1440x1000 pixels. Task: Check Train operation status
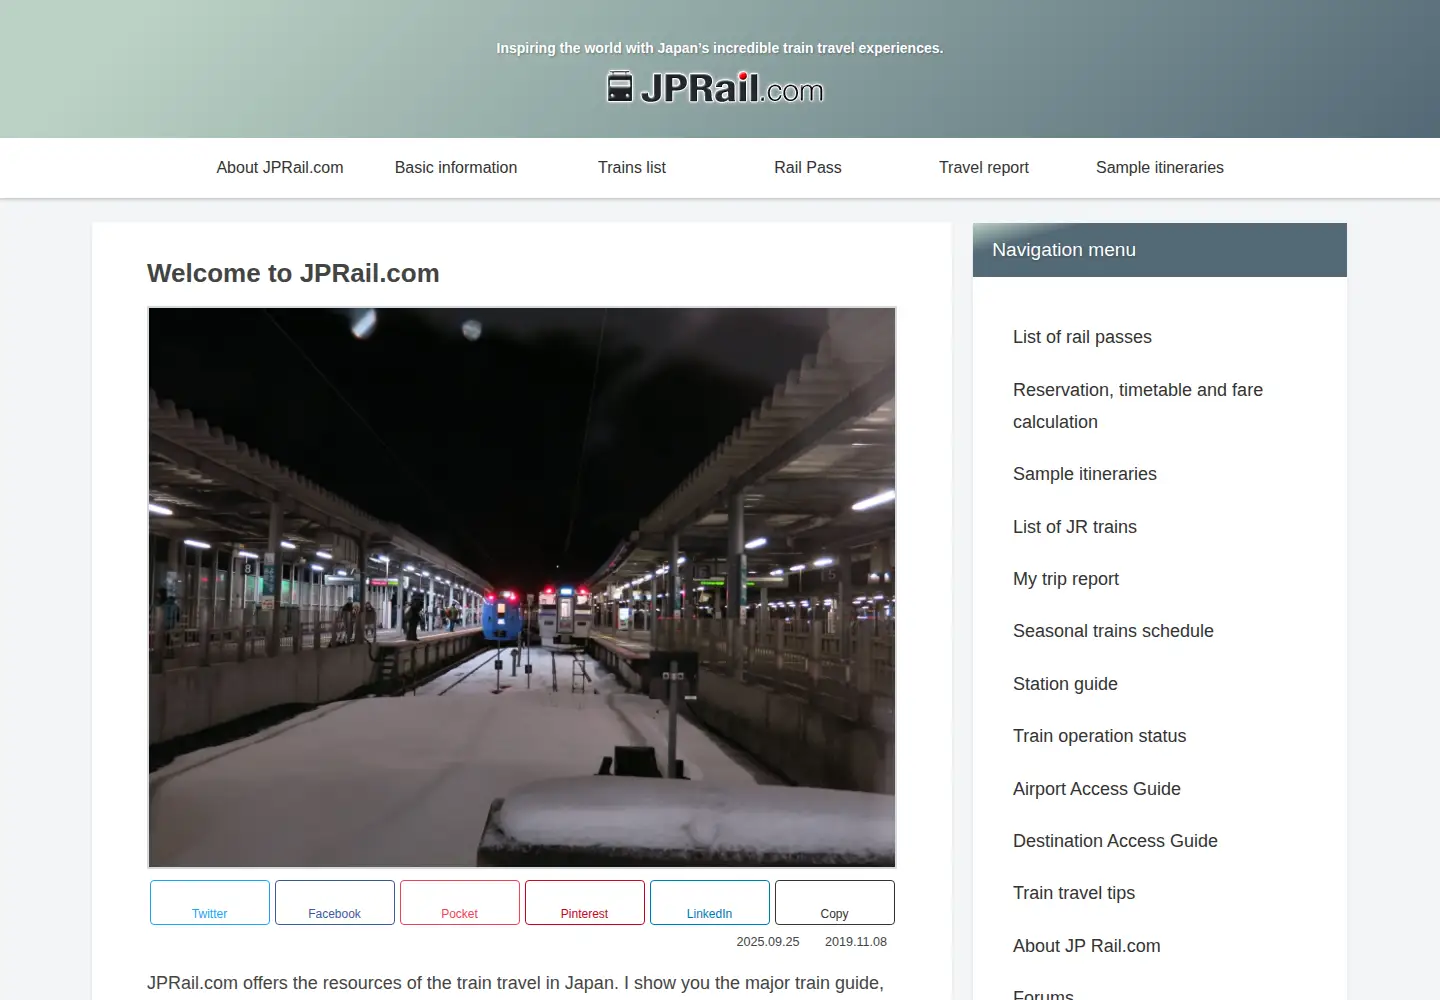click(x=1099, y=736)
